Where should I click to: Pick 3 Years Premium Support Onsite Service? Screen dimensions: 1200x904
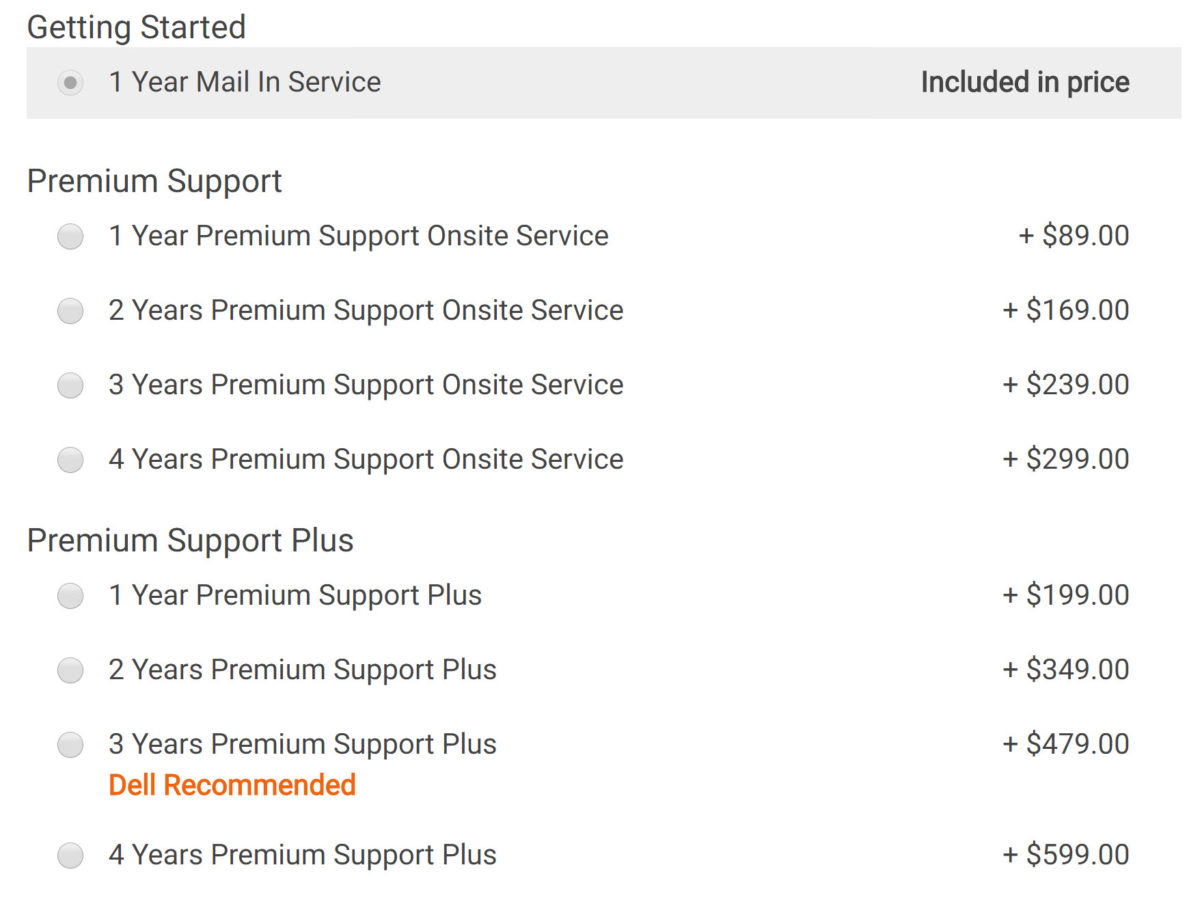click(x=70, y=385)
